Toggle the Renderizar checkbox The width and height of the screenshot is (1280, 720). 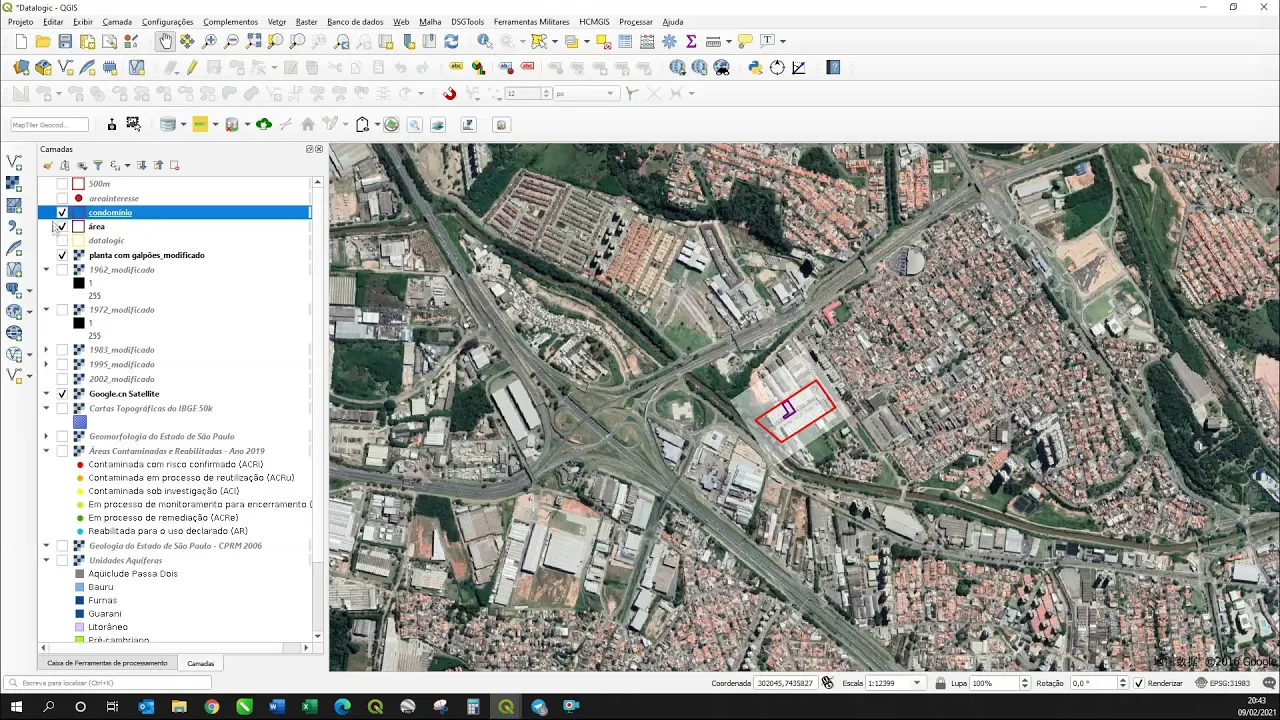[1138, 683]
